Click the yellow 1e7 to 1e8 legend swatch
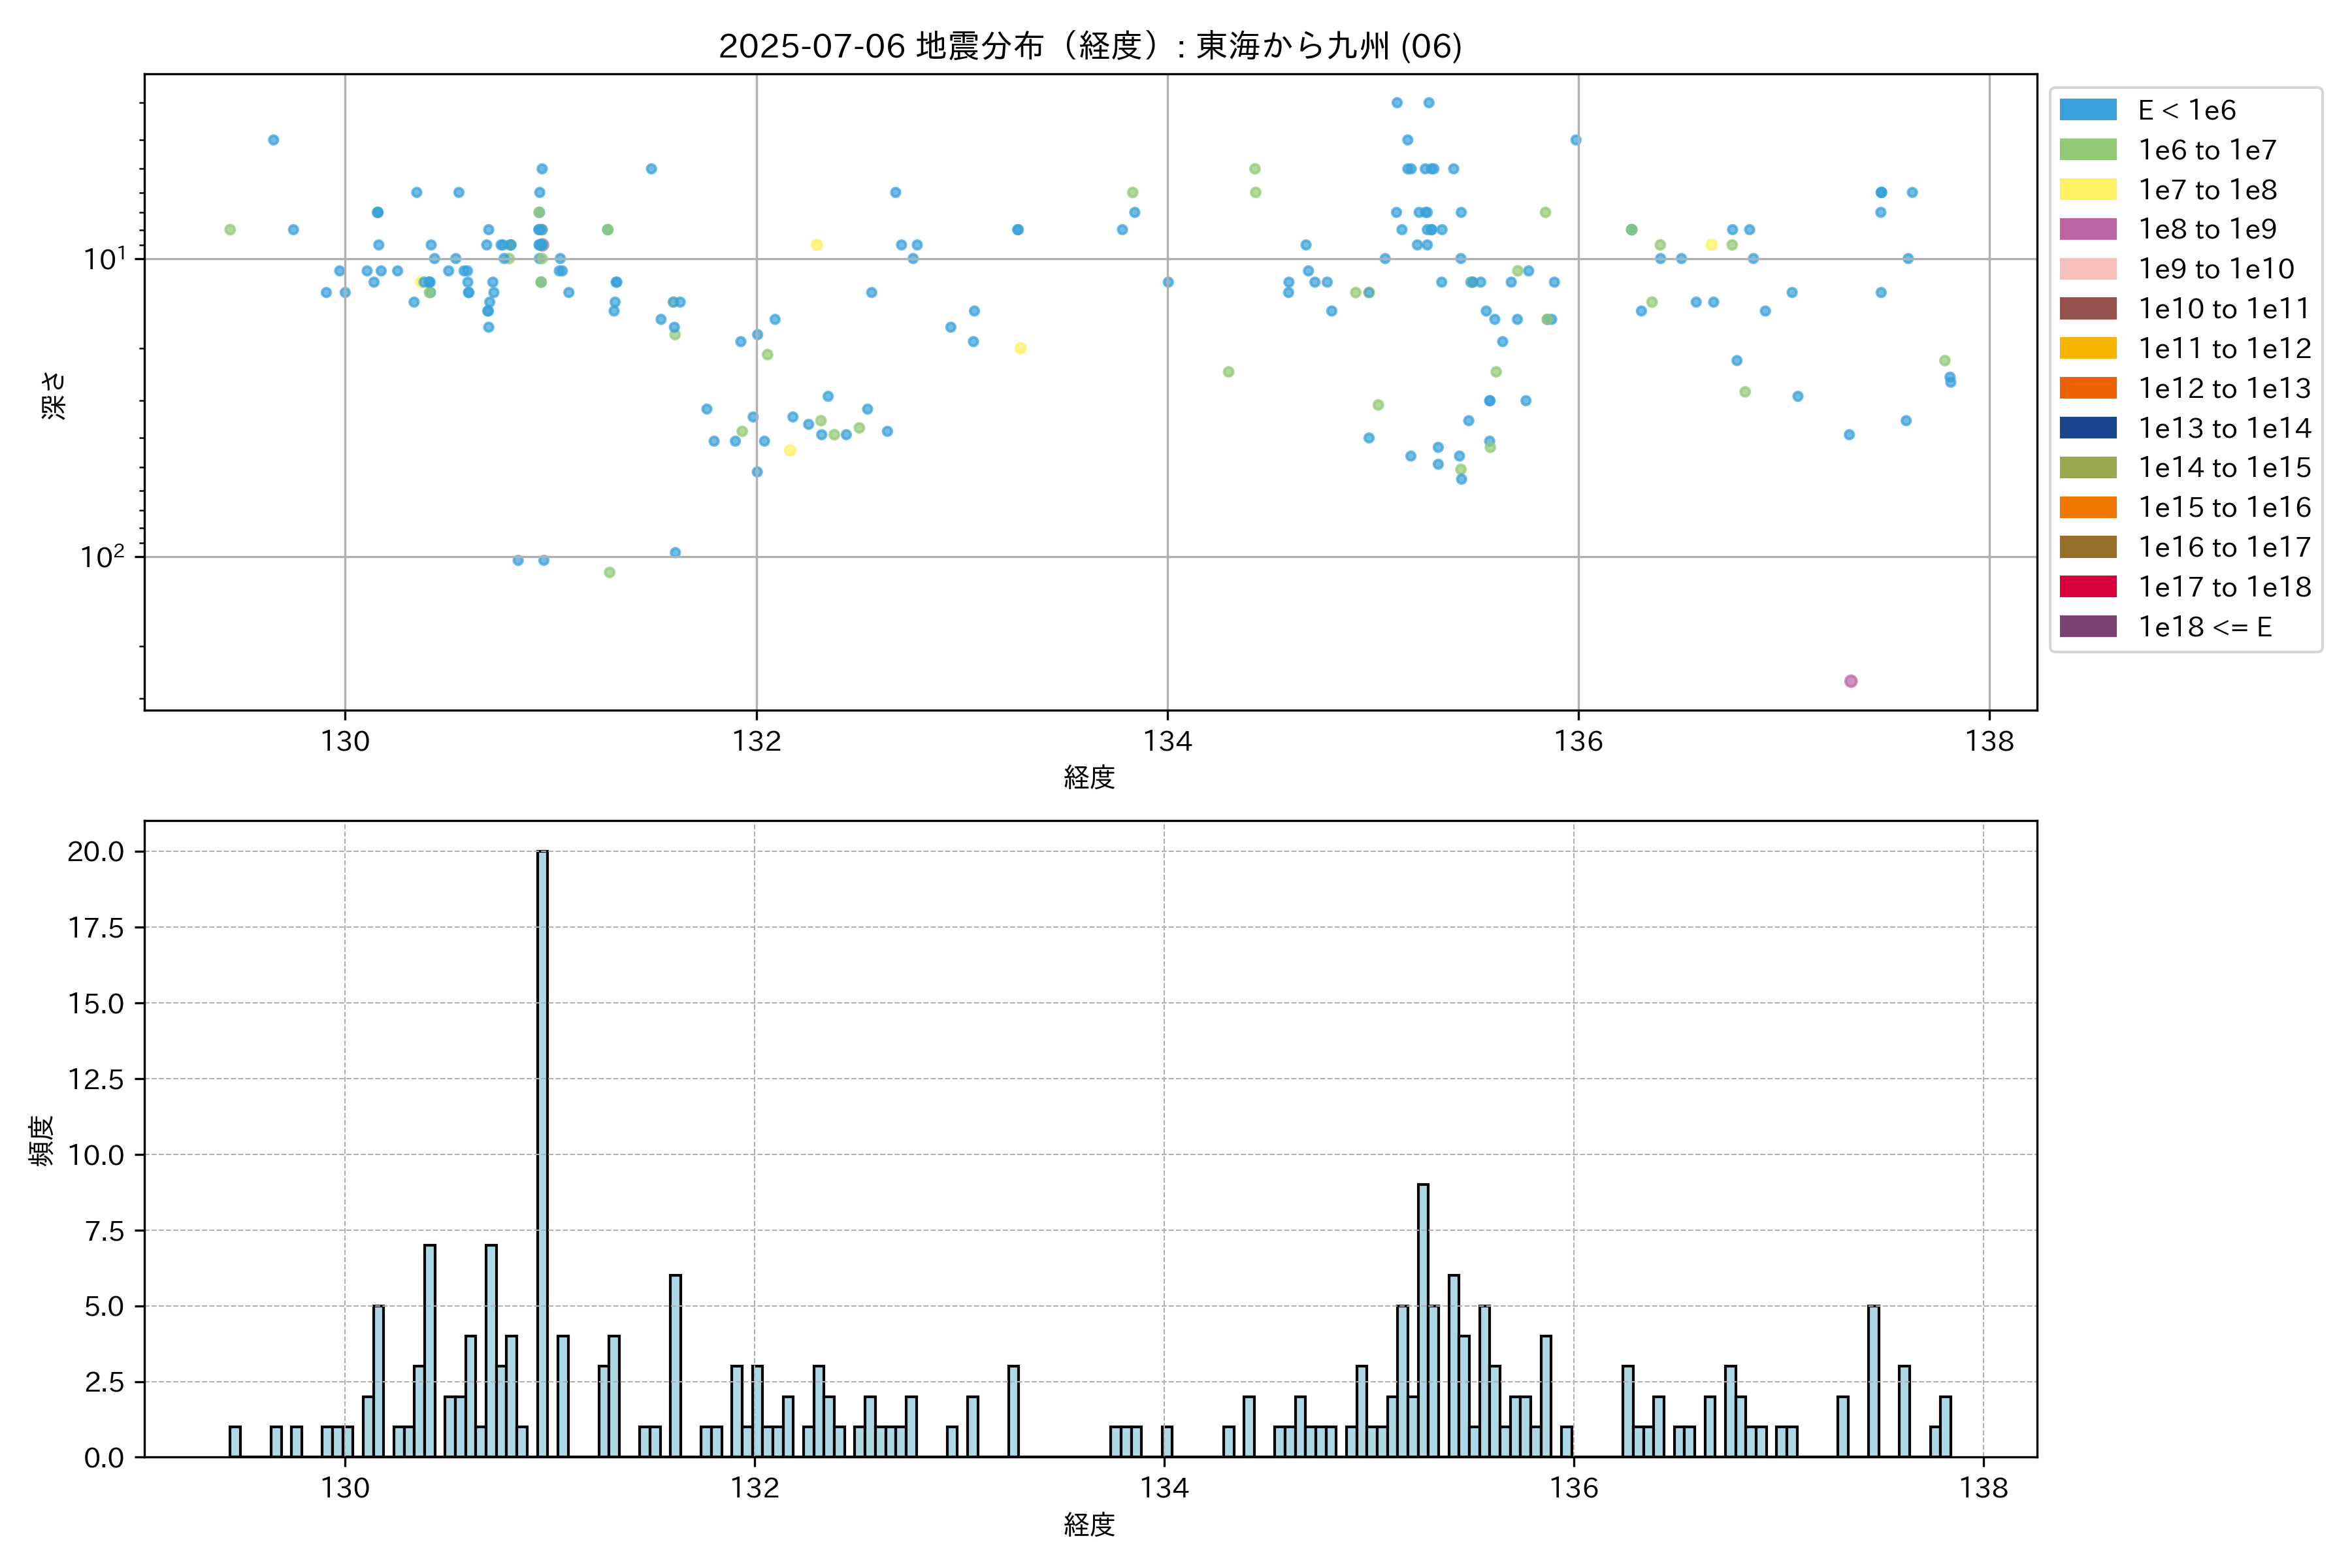The image size is (2352, 1568). click(2088, 190)
